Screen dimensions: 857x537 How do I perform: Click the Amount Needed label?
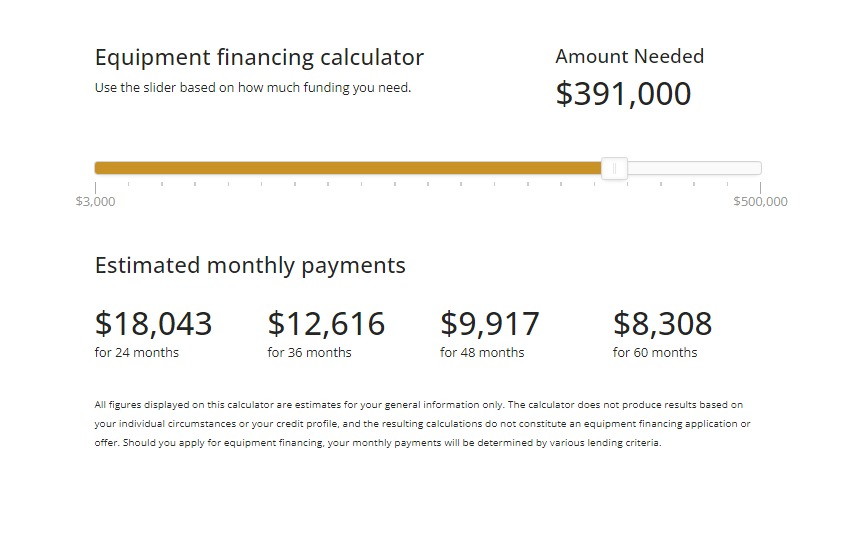(629, 57)
